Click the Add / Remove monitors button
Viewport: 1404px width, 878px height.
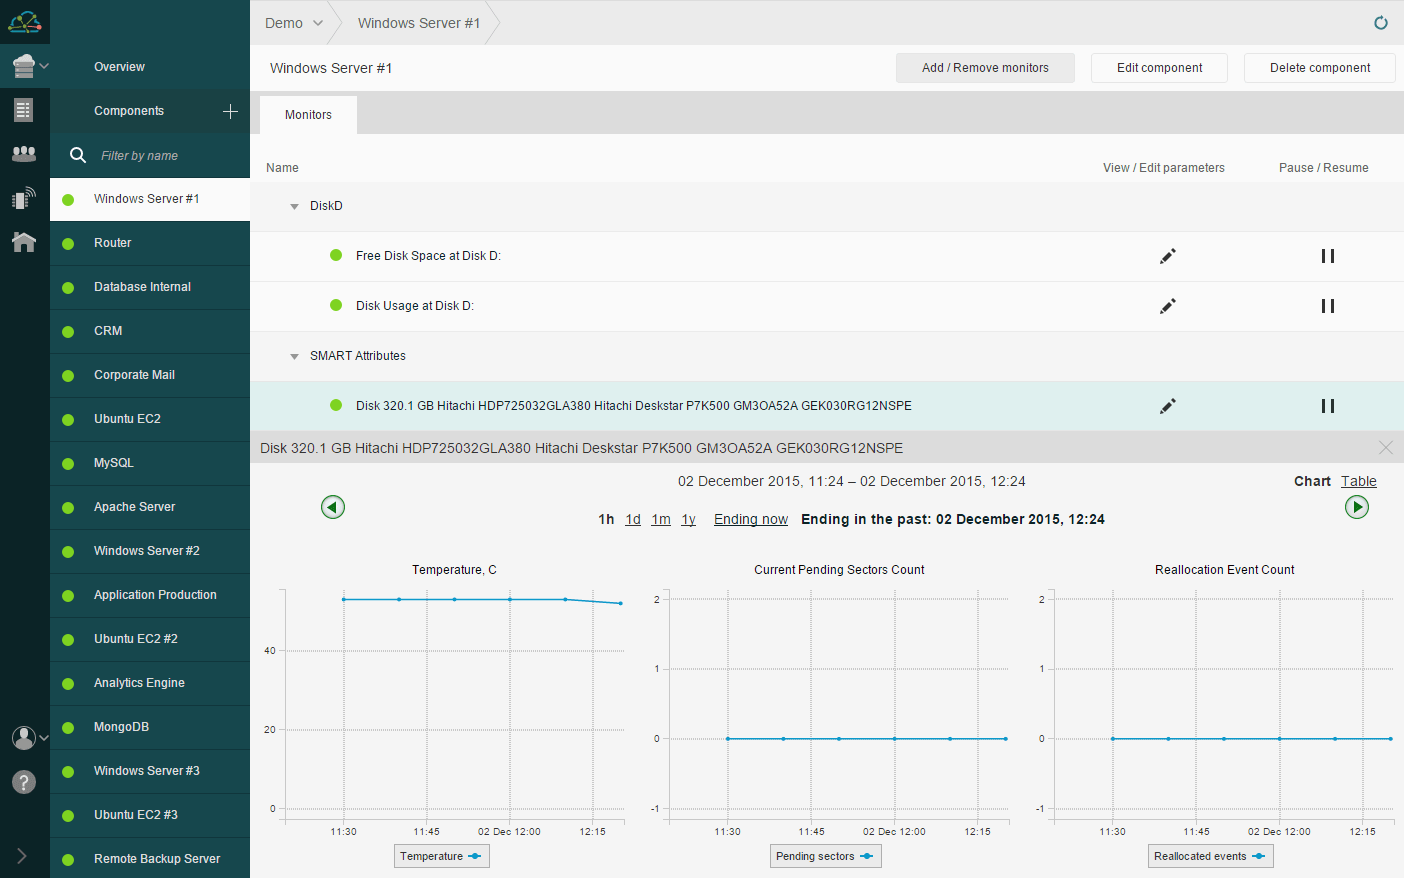[985, 68]
